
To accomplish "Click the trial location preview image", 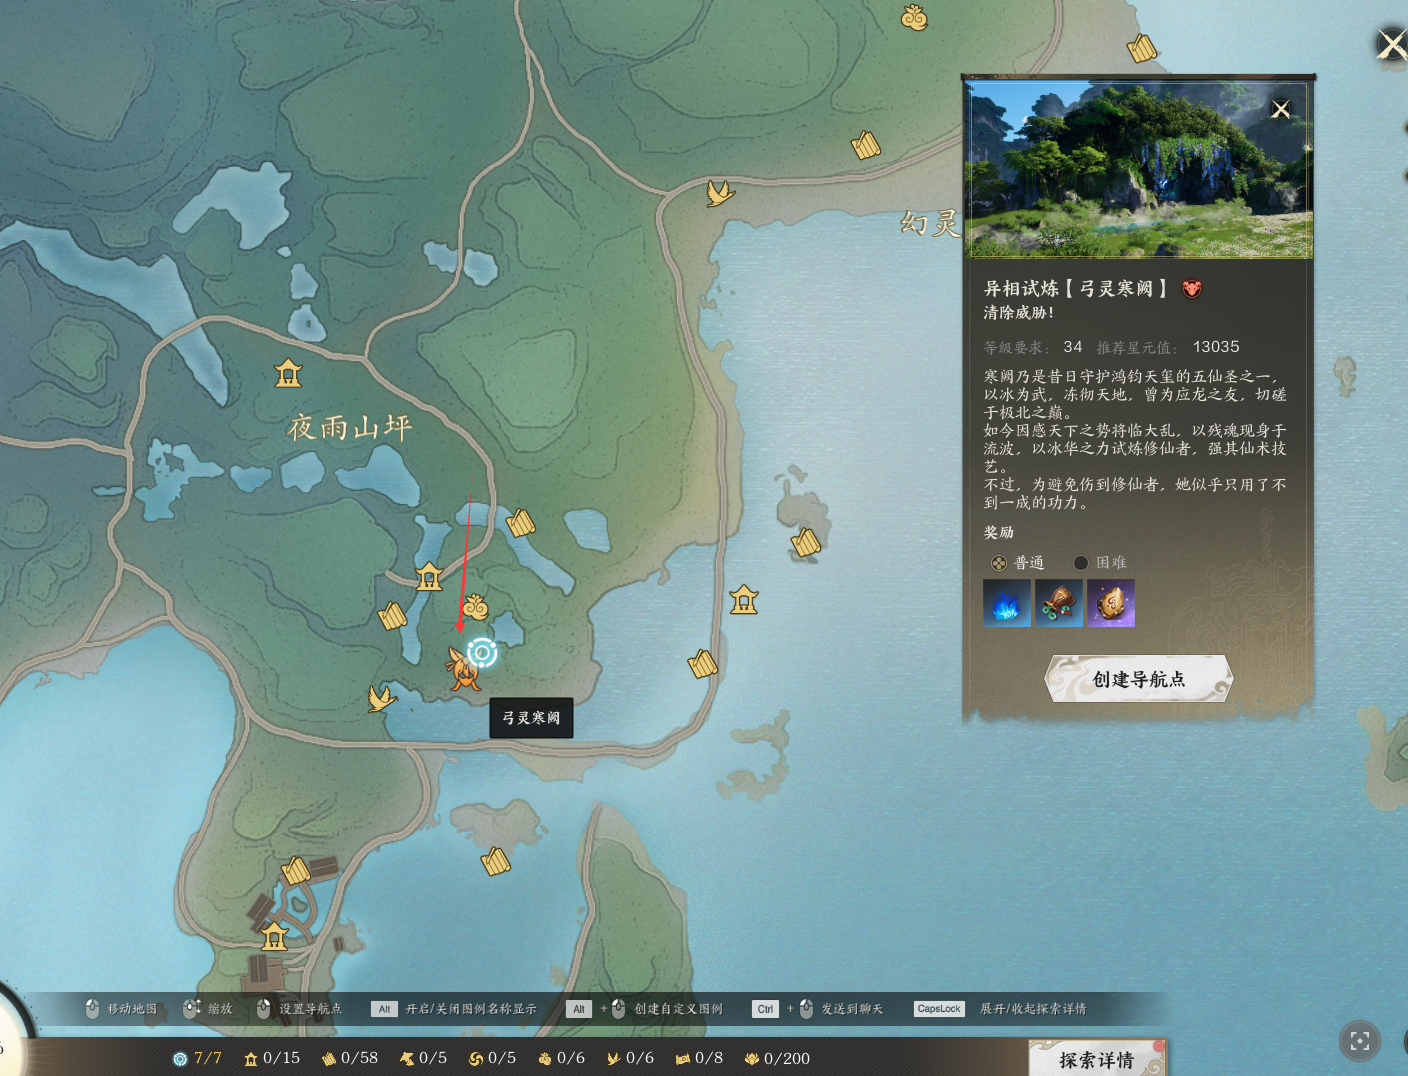I will click(1138, 170).
